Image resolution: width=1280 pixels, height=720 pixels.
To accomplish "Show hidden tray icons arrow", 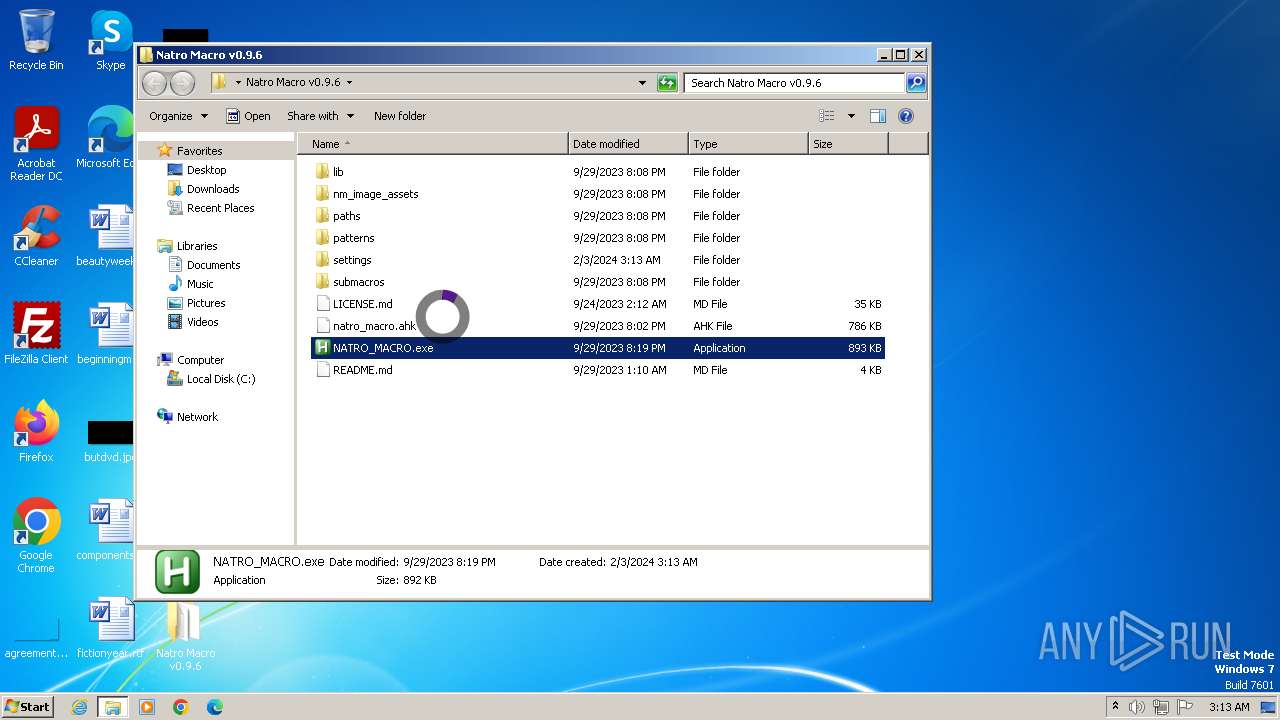I will [x=1115, y=707].
